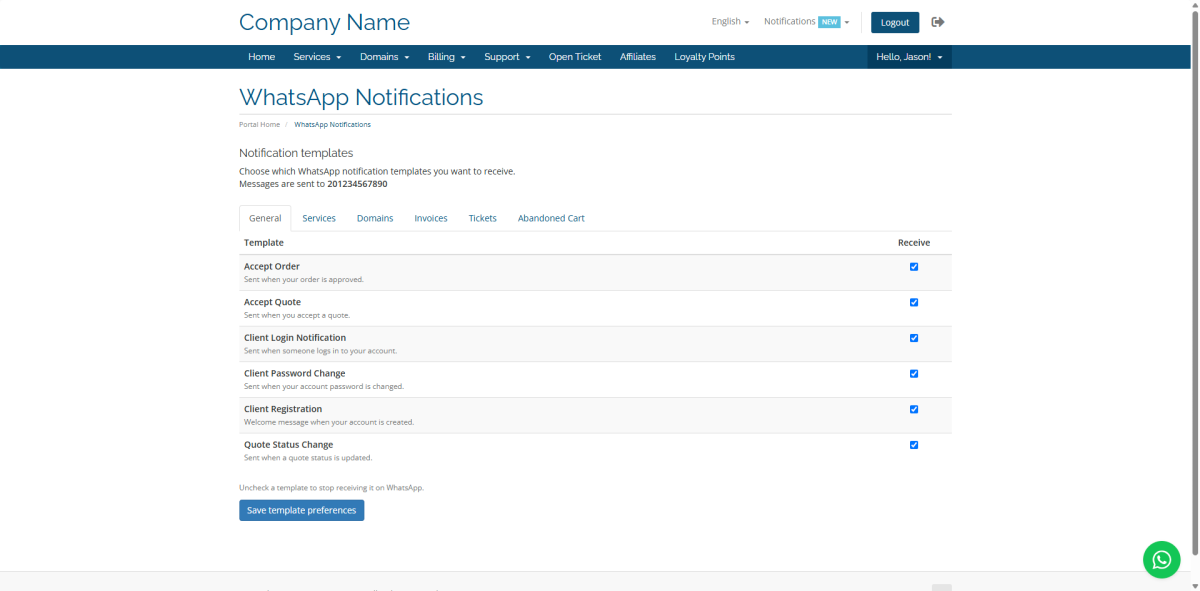Click the Accept Quote template name
The image size is (1200, 591).
point(272,302)
